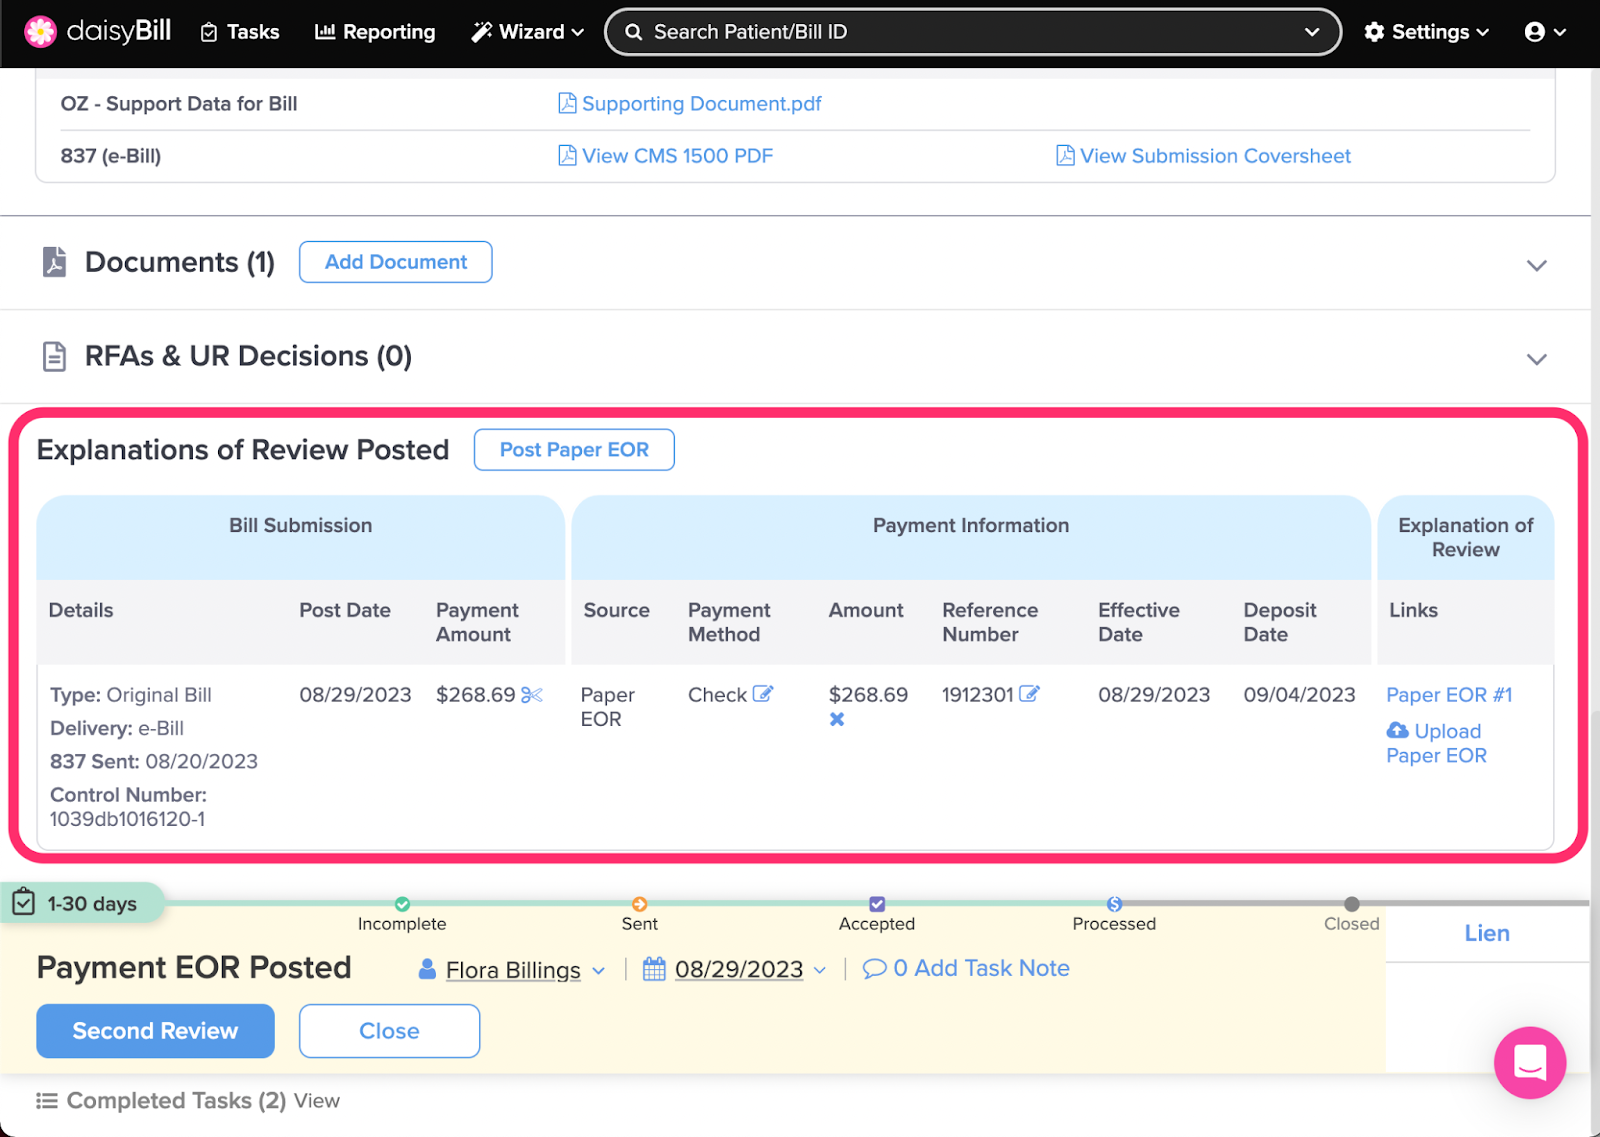Click the scissors icon beside Payment Amount
This screenshot has width=1600, height=1137.
pos(532,695)
